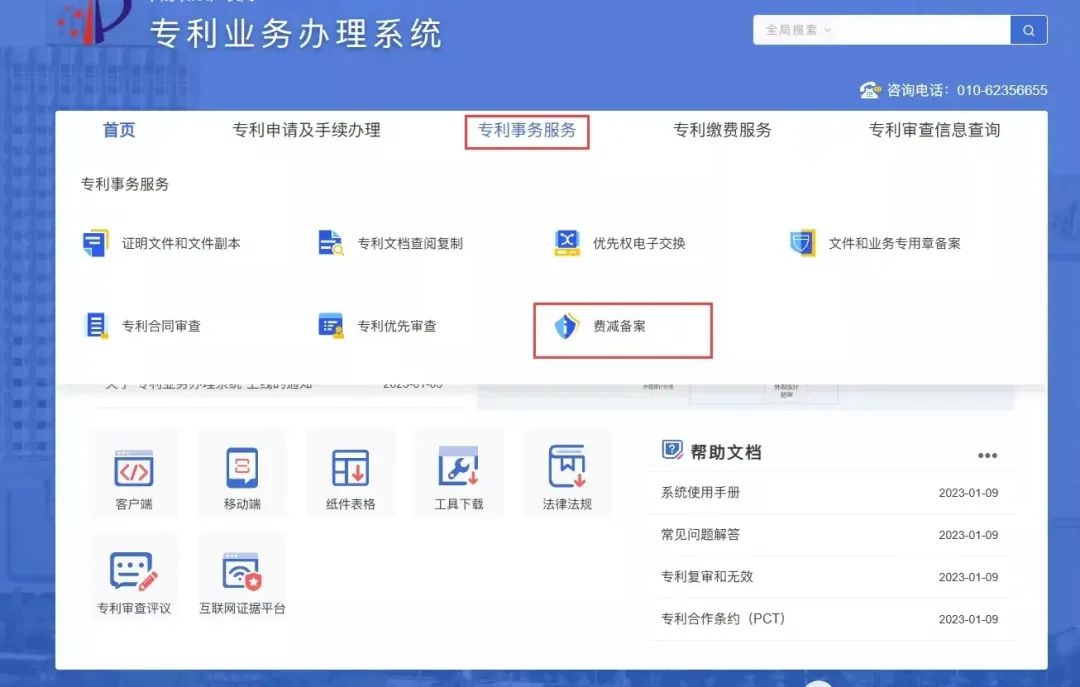Image resolution: width=1080 pixels, height=687 pixels.
Task: Open the 客户端 (Client) app icon
Action: [135, 472]
